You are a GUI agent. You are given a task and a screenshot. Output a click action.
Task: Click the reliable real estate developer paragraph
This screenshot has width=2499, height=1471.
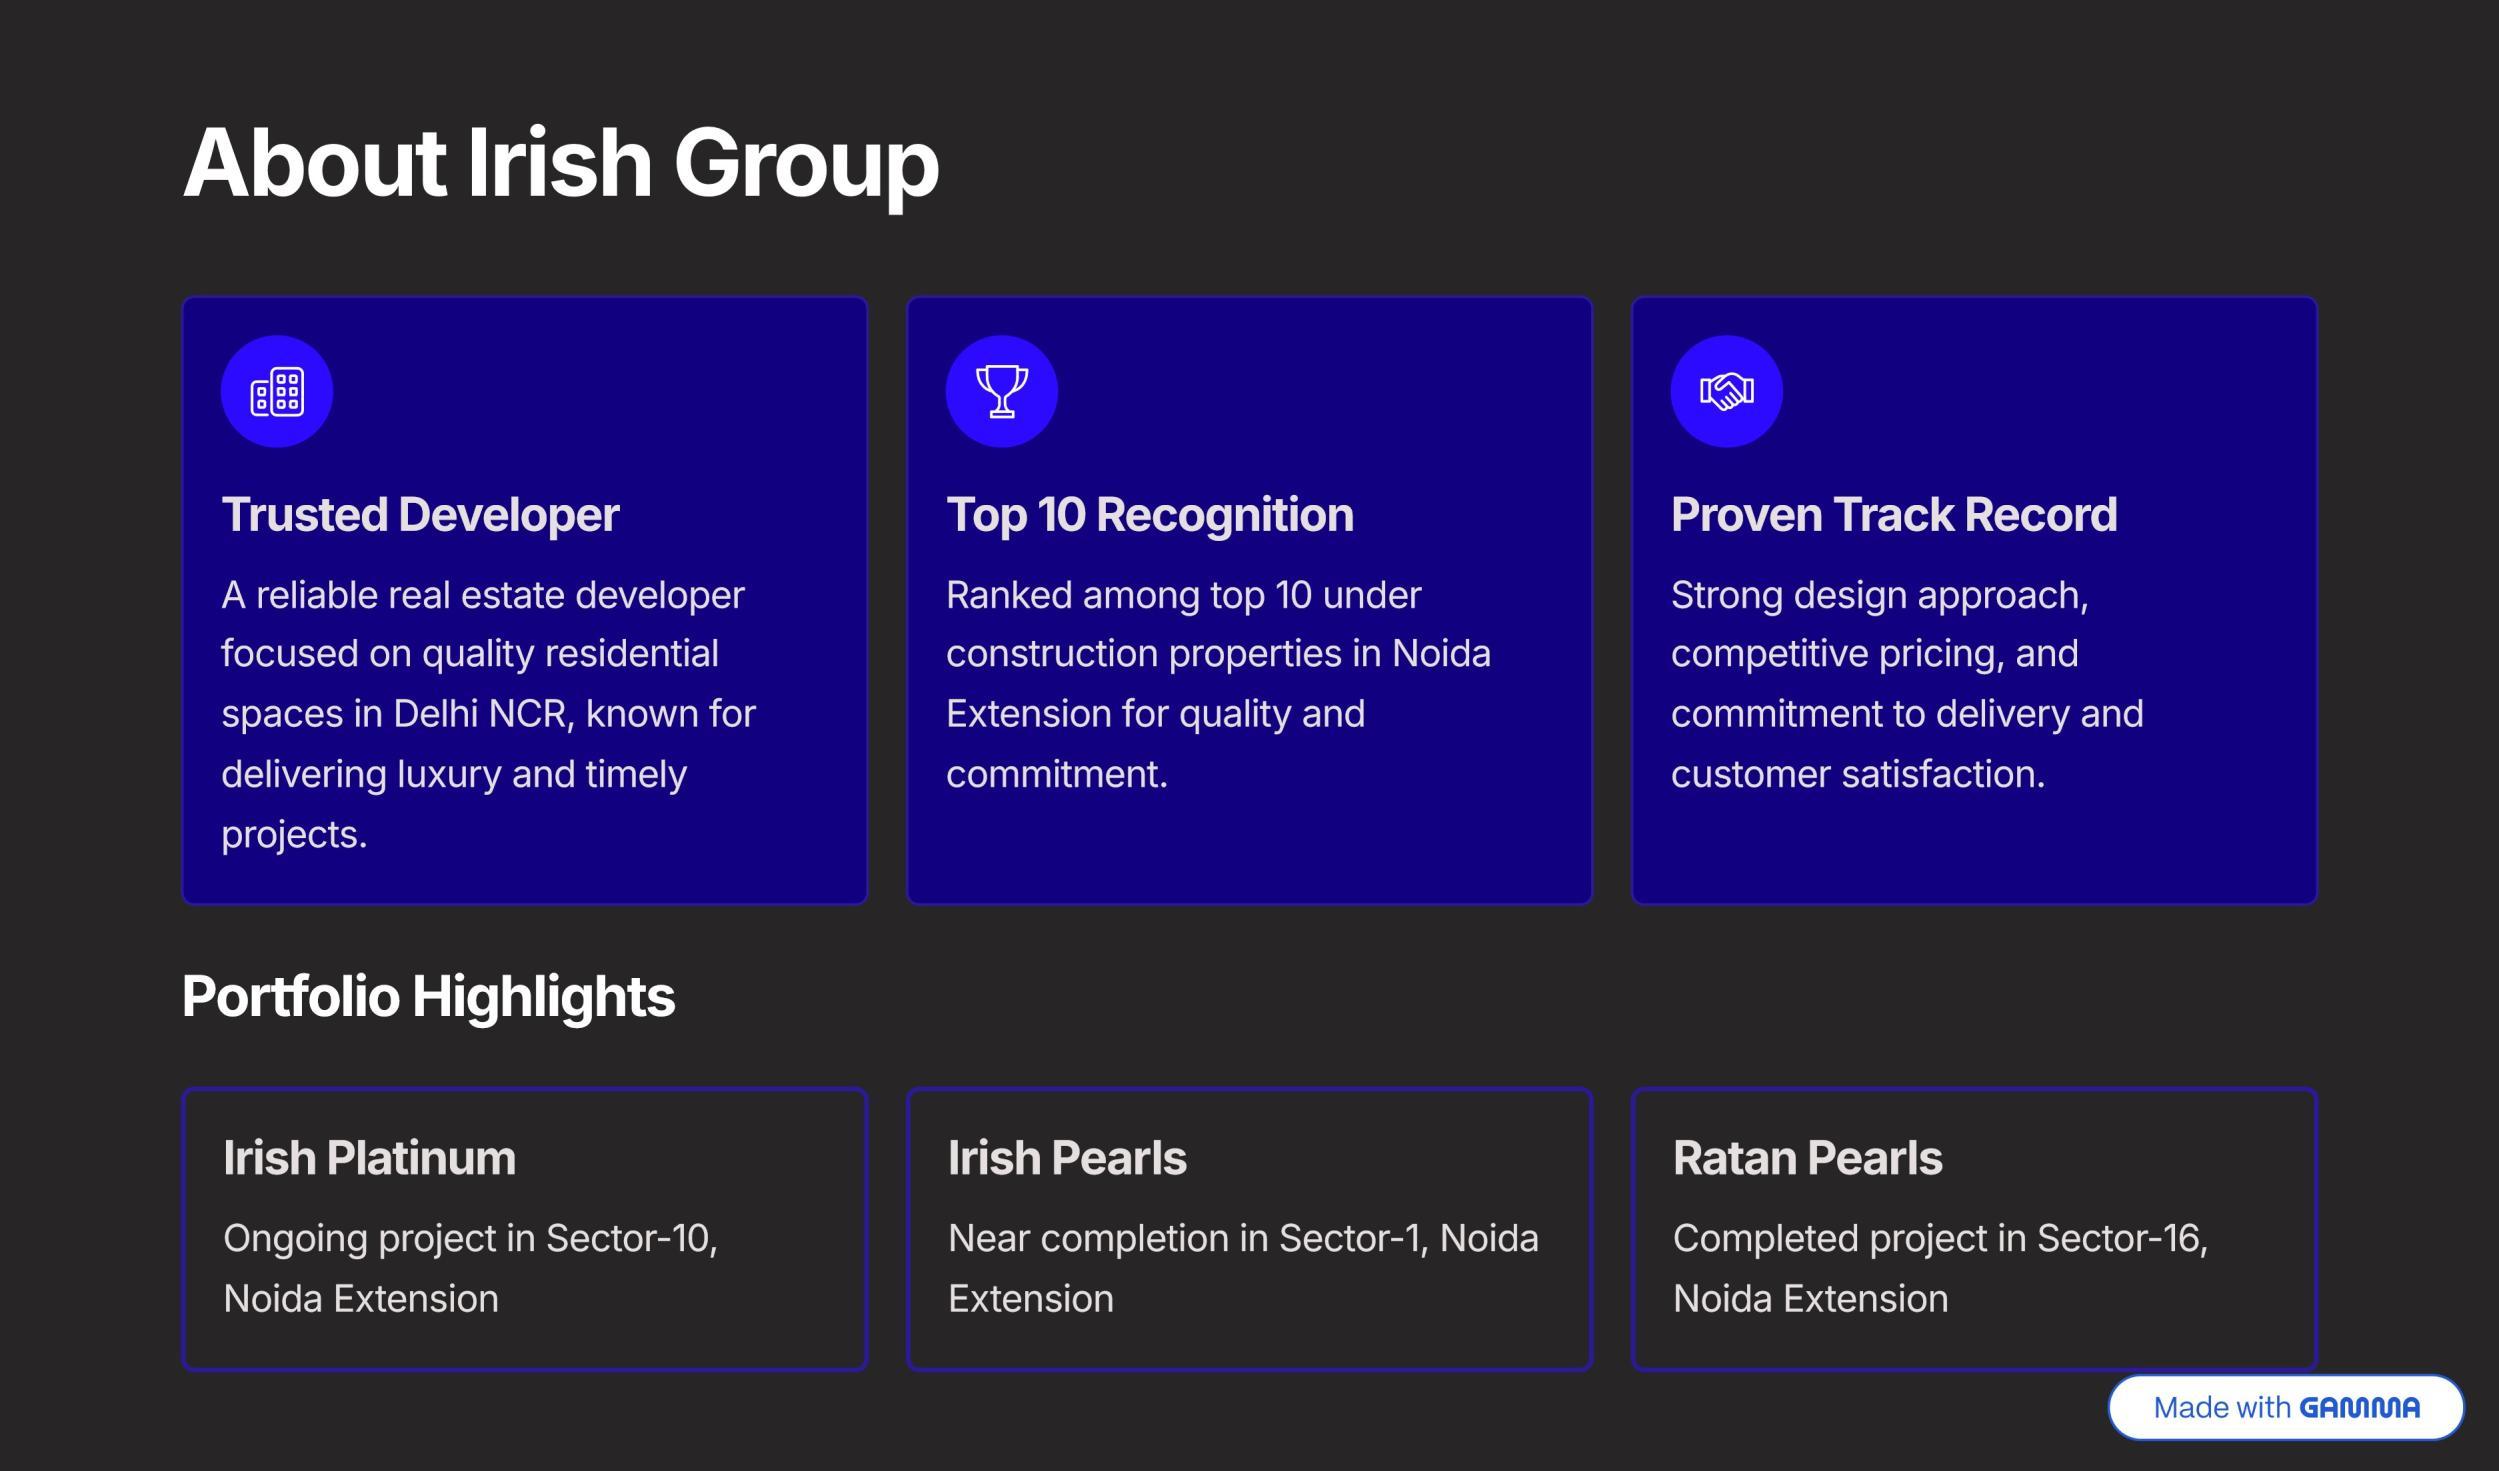(x=488, y=714)
